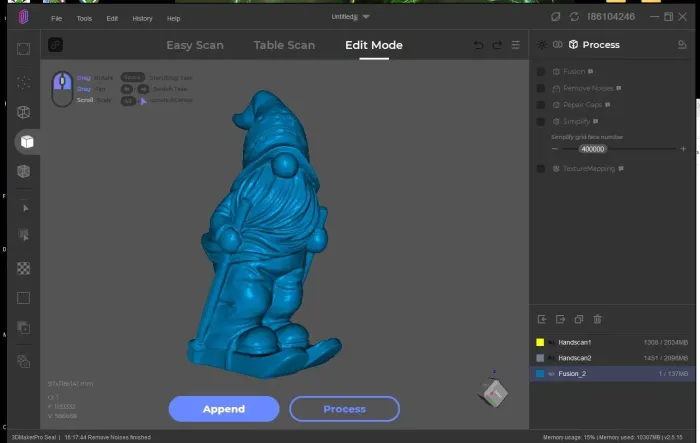The image size is (700, 443).
Task: Click the bottom-most icon in the left sidebar
Action: click(24, 361)
